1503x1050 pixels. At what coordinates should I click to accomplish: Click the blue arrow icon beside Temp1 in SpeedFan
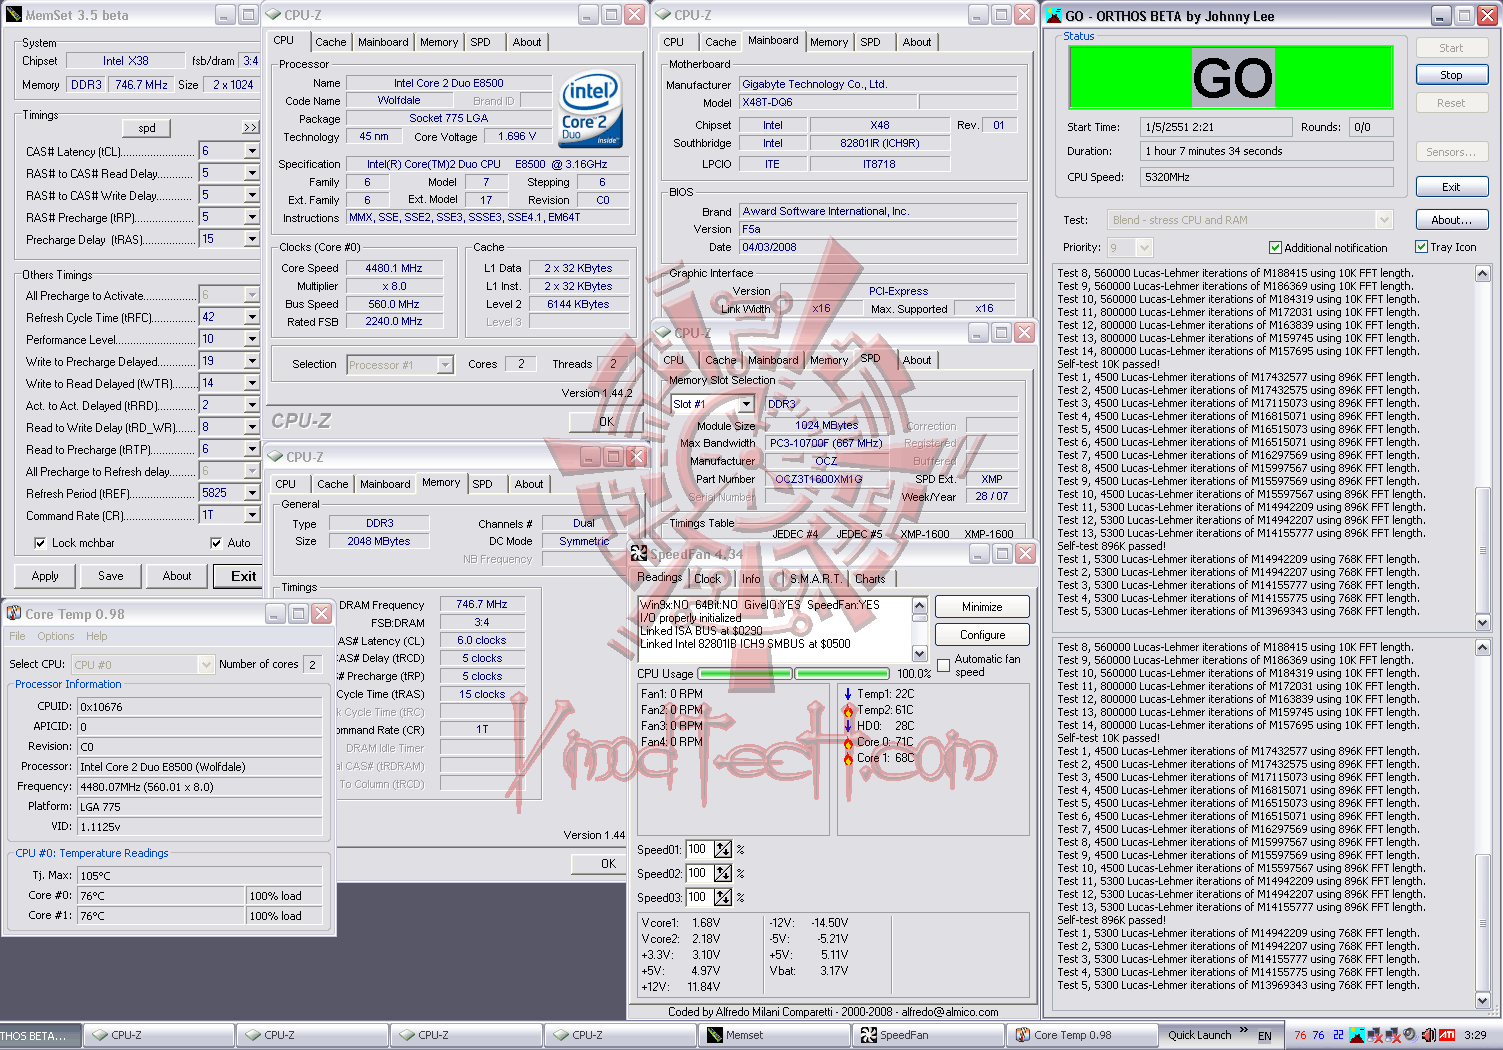tap(848, 694)
